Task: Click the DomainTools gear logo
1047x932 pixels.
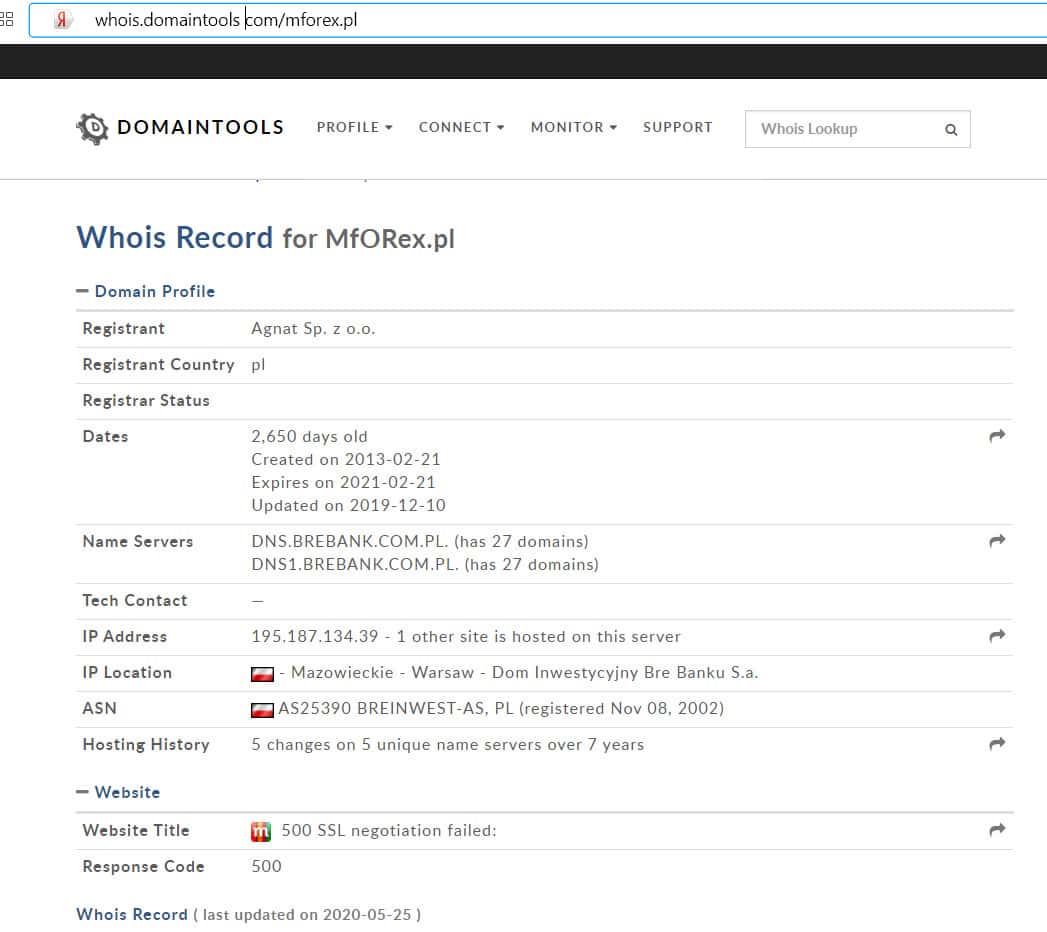Action: (92, 128)
